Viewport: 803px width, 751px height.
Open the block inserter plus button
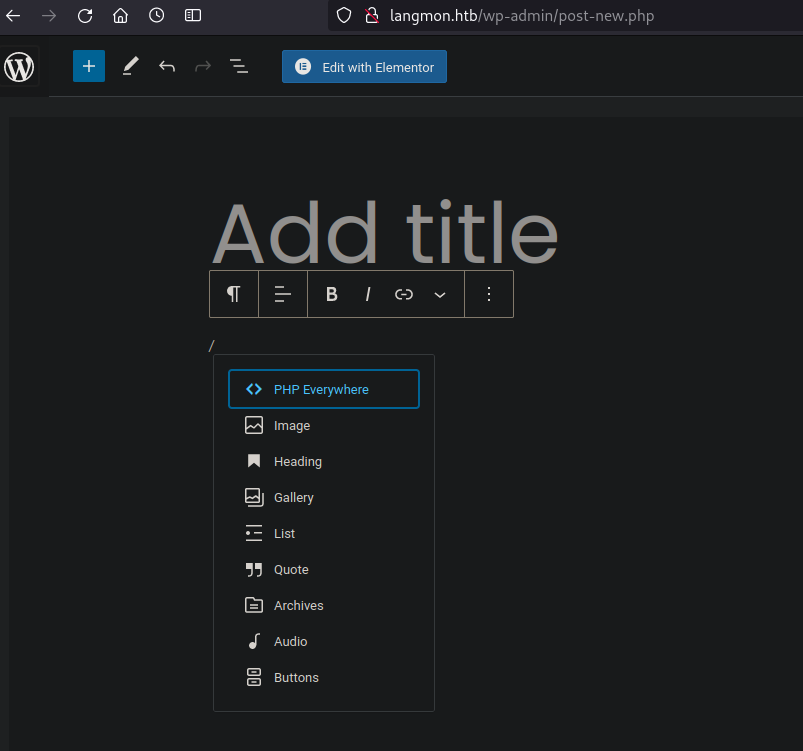point(89,66)
